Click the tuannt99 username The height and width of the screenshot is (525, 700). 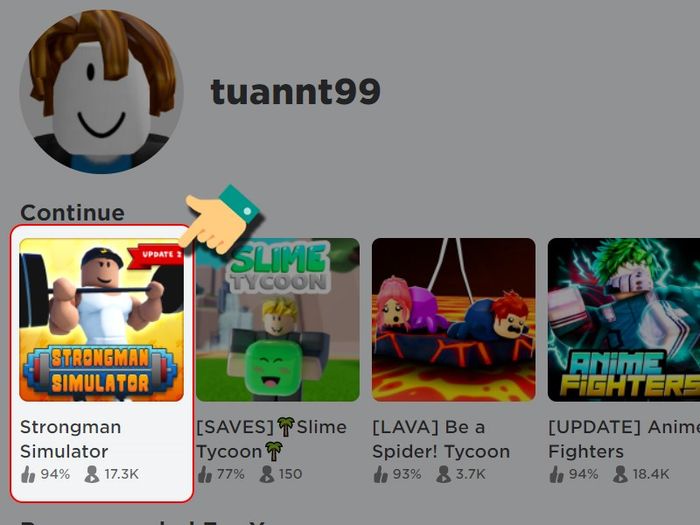point(296,91)
